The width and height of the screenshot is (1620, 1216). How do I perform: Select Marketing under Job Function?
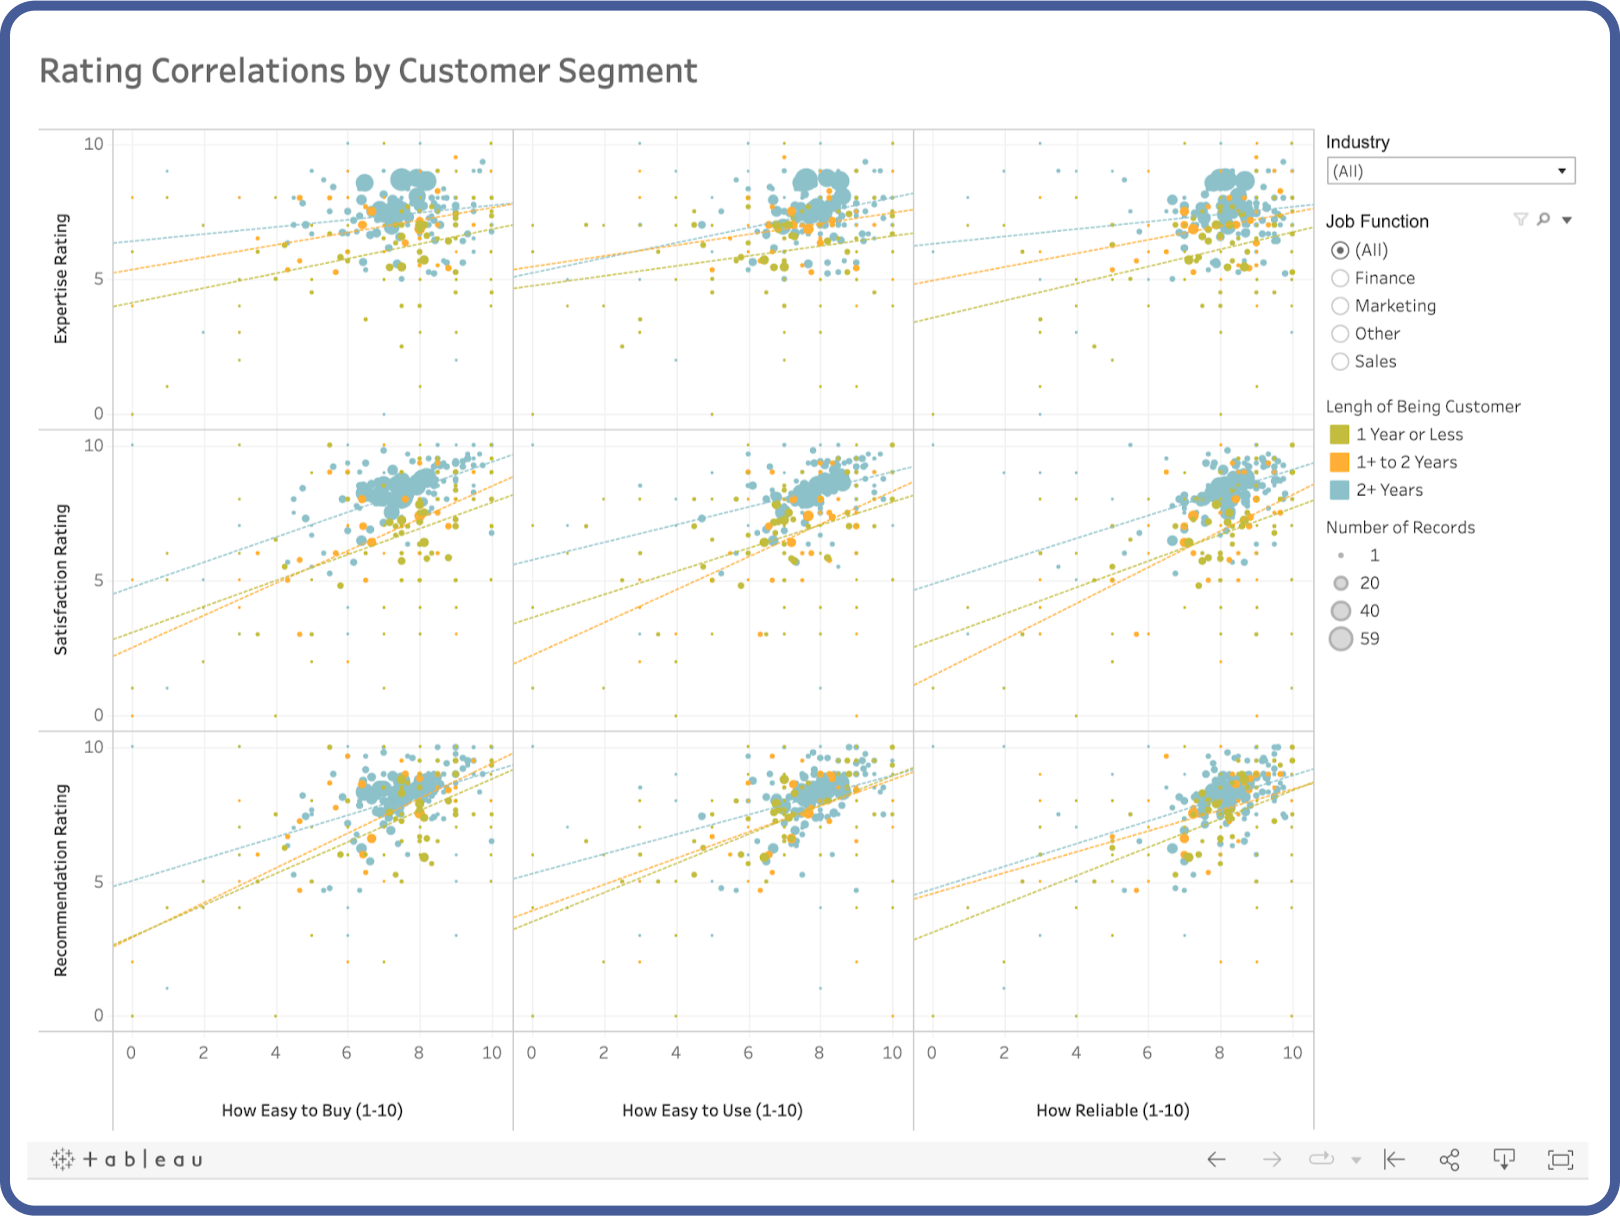tap(1340, 306)
